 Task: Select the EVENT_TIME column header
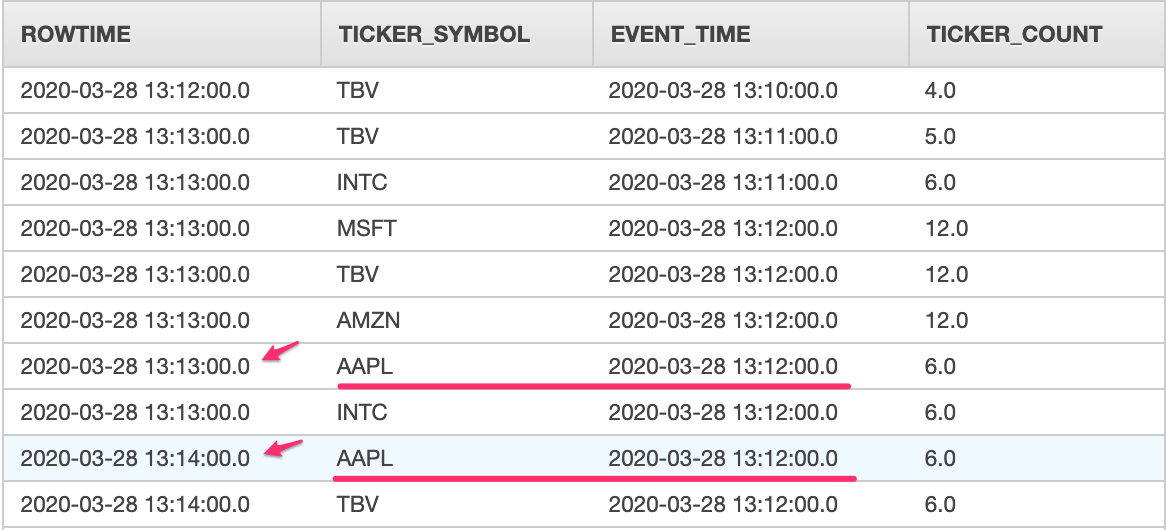pyautogui.click(x=680, y=35)
